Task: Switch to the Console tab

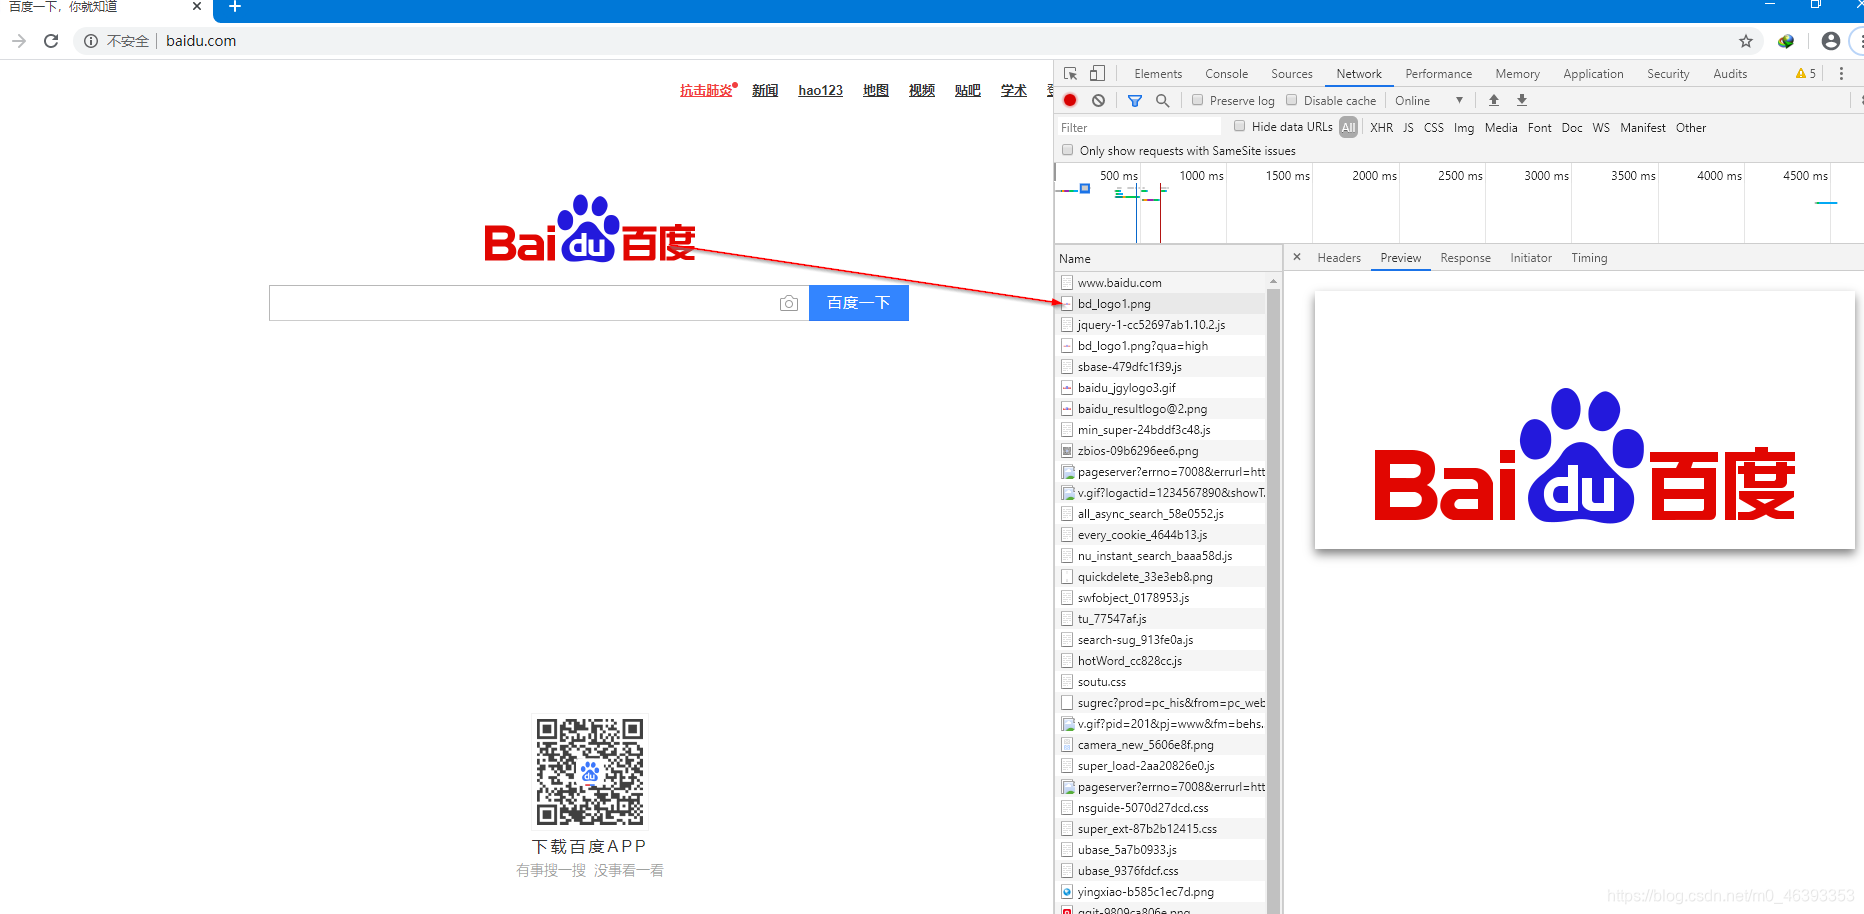Action: tap(1226, 74)
